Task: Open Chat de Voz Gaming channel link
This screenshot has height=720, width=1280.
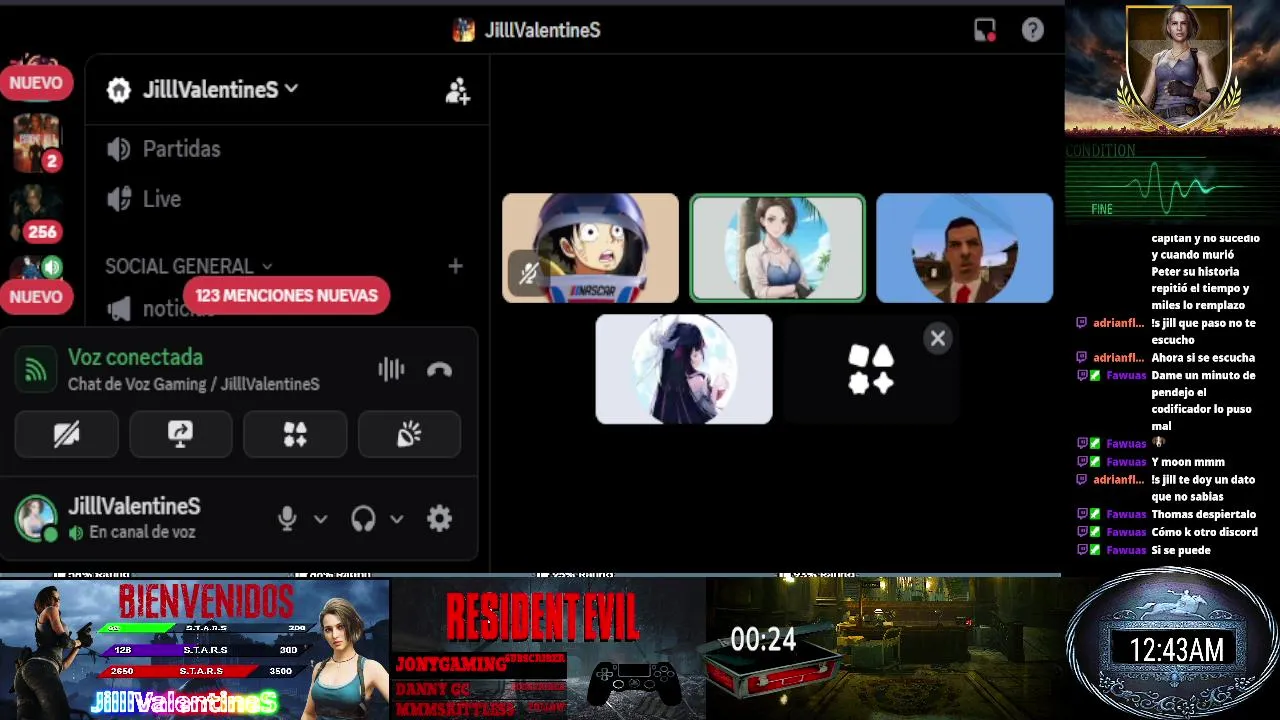Action: [193, 384]
